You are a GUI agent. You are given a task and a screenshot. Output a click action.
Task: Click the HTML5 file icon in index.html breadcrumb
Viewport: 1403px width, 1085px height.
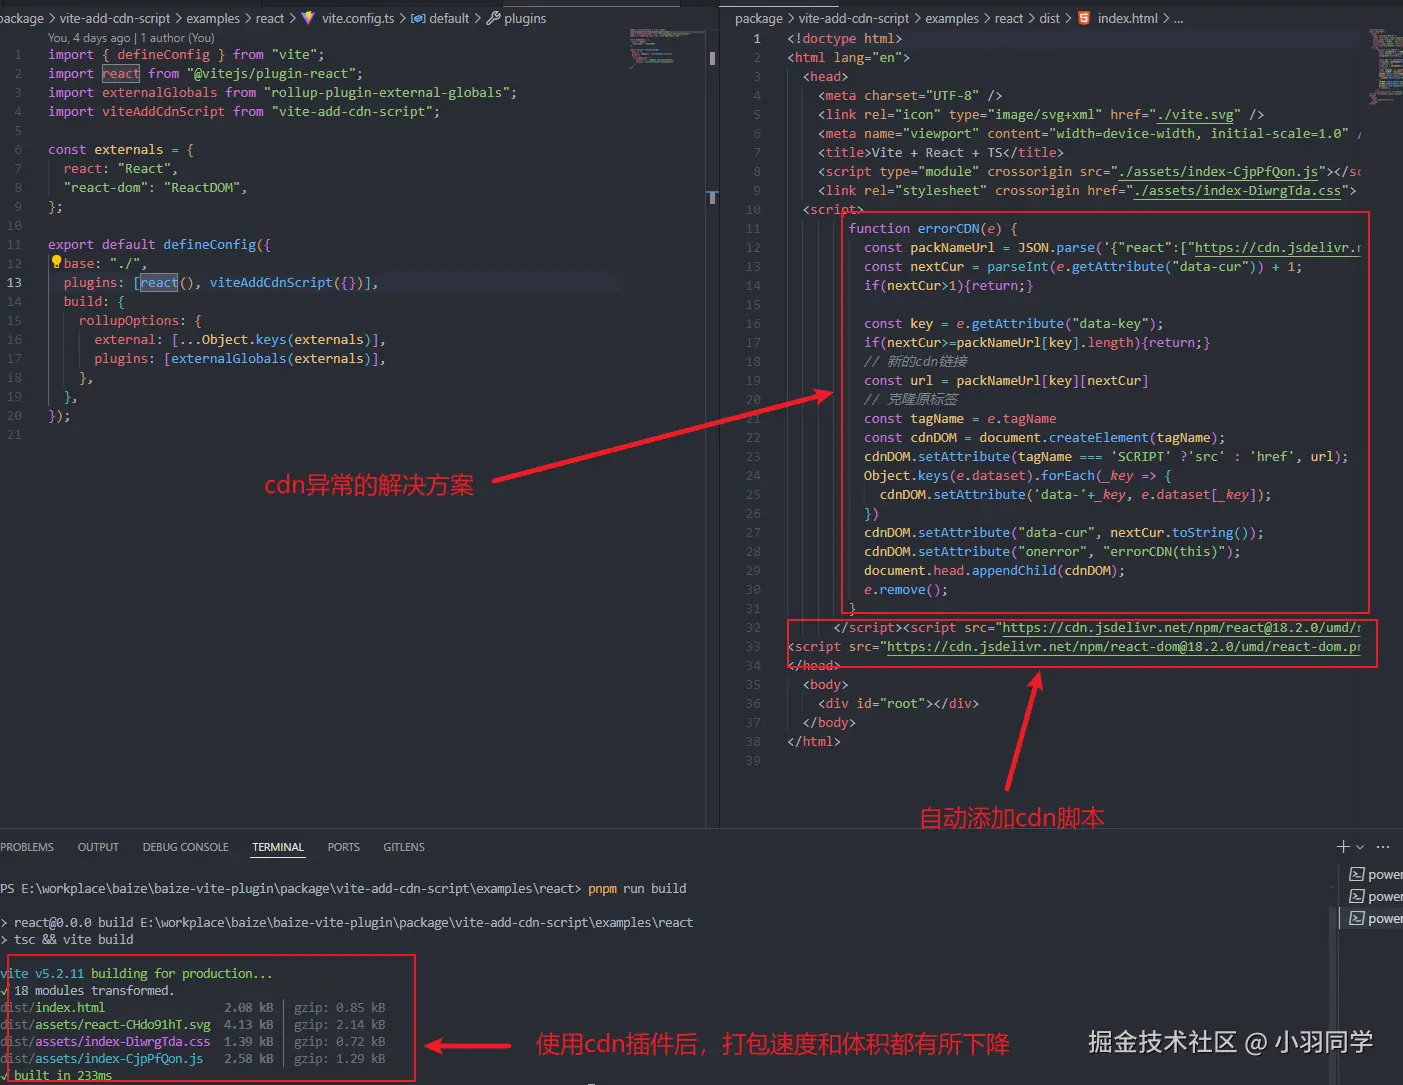point(1084,18)
